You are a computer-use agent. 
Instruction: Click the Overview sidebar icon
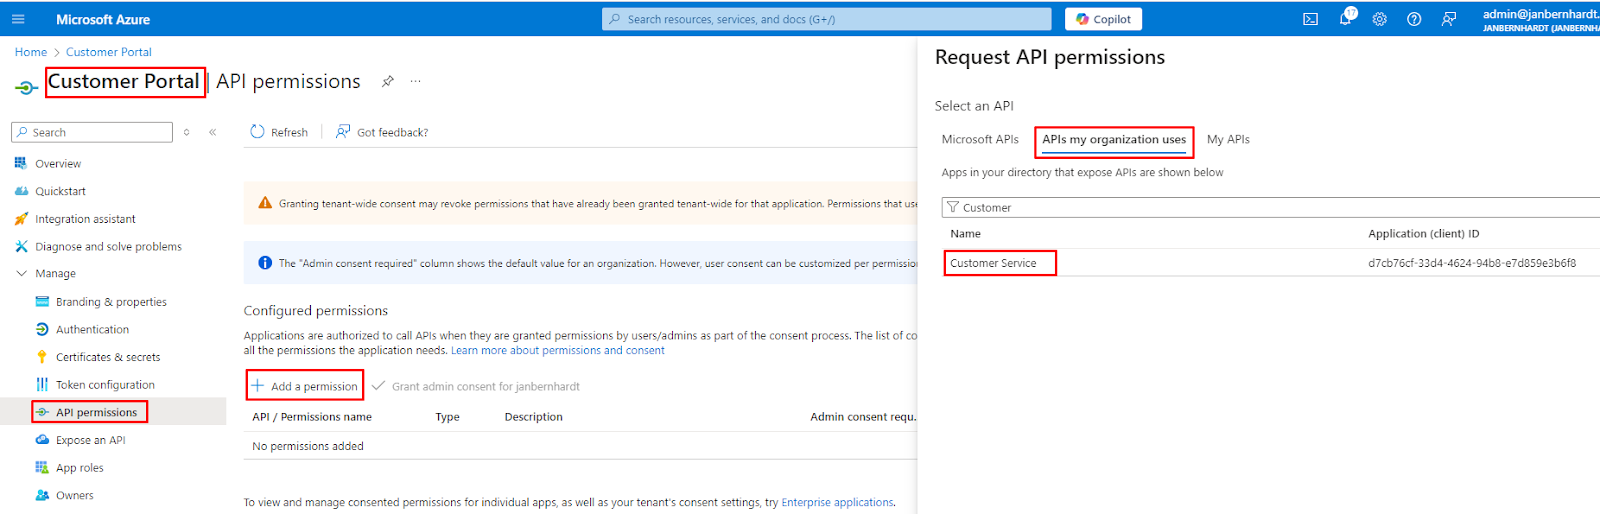tap(21, 163)
